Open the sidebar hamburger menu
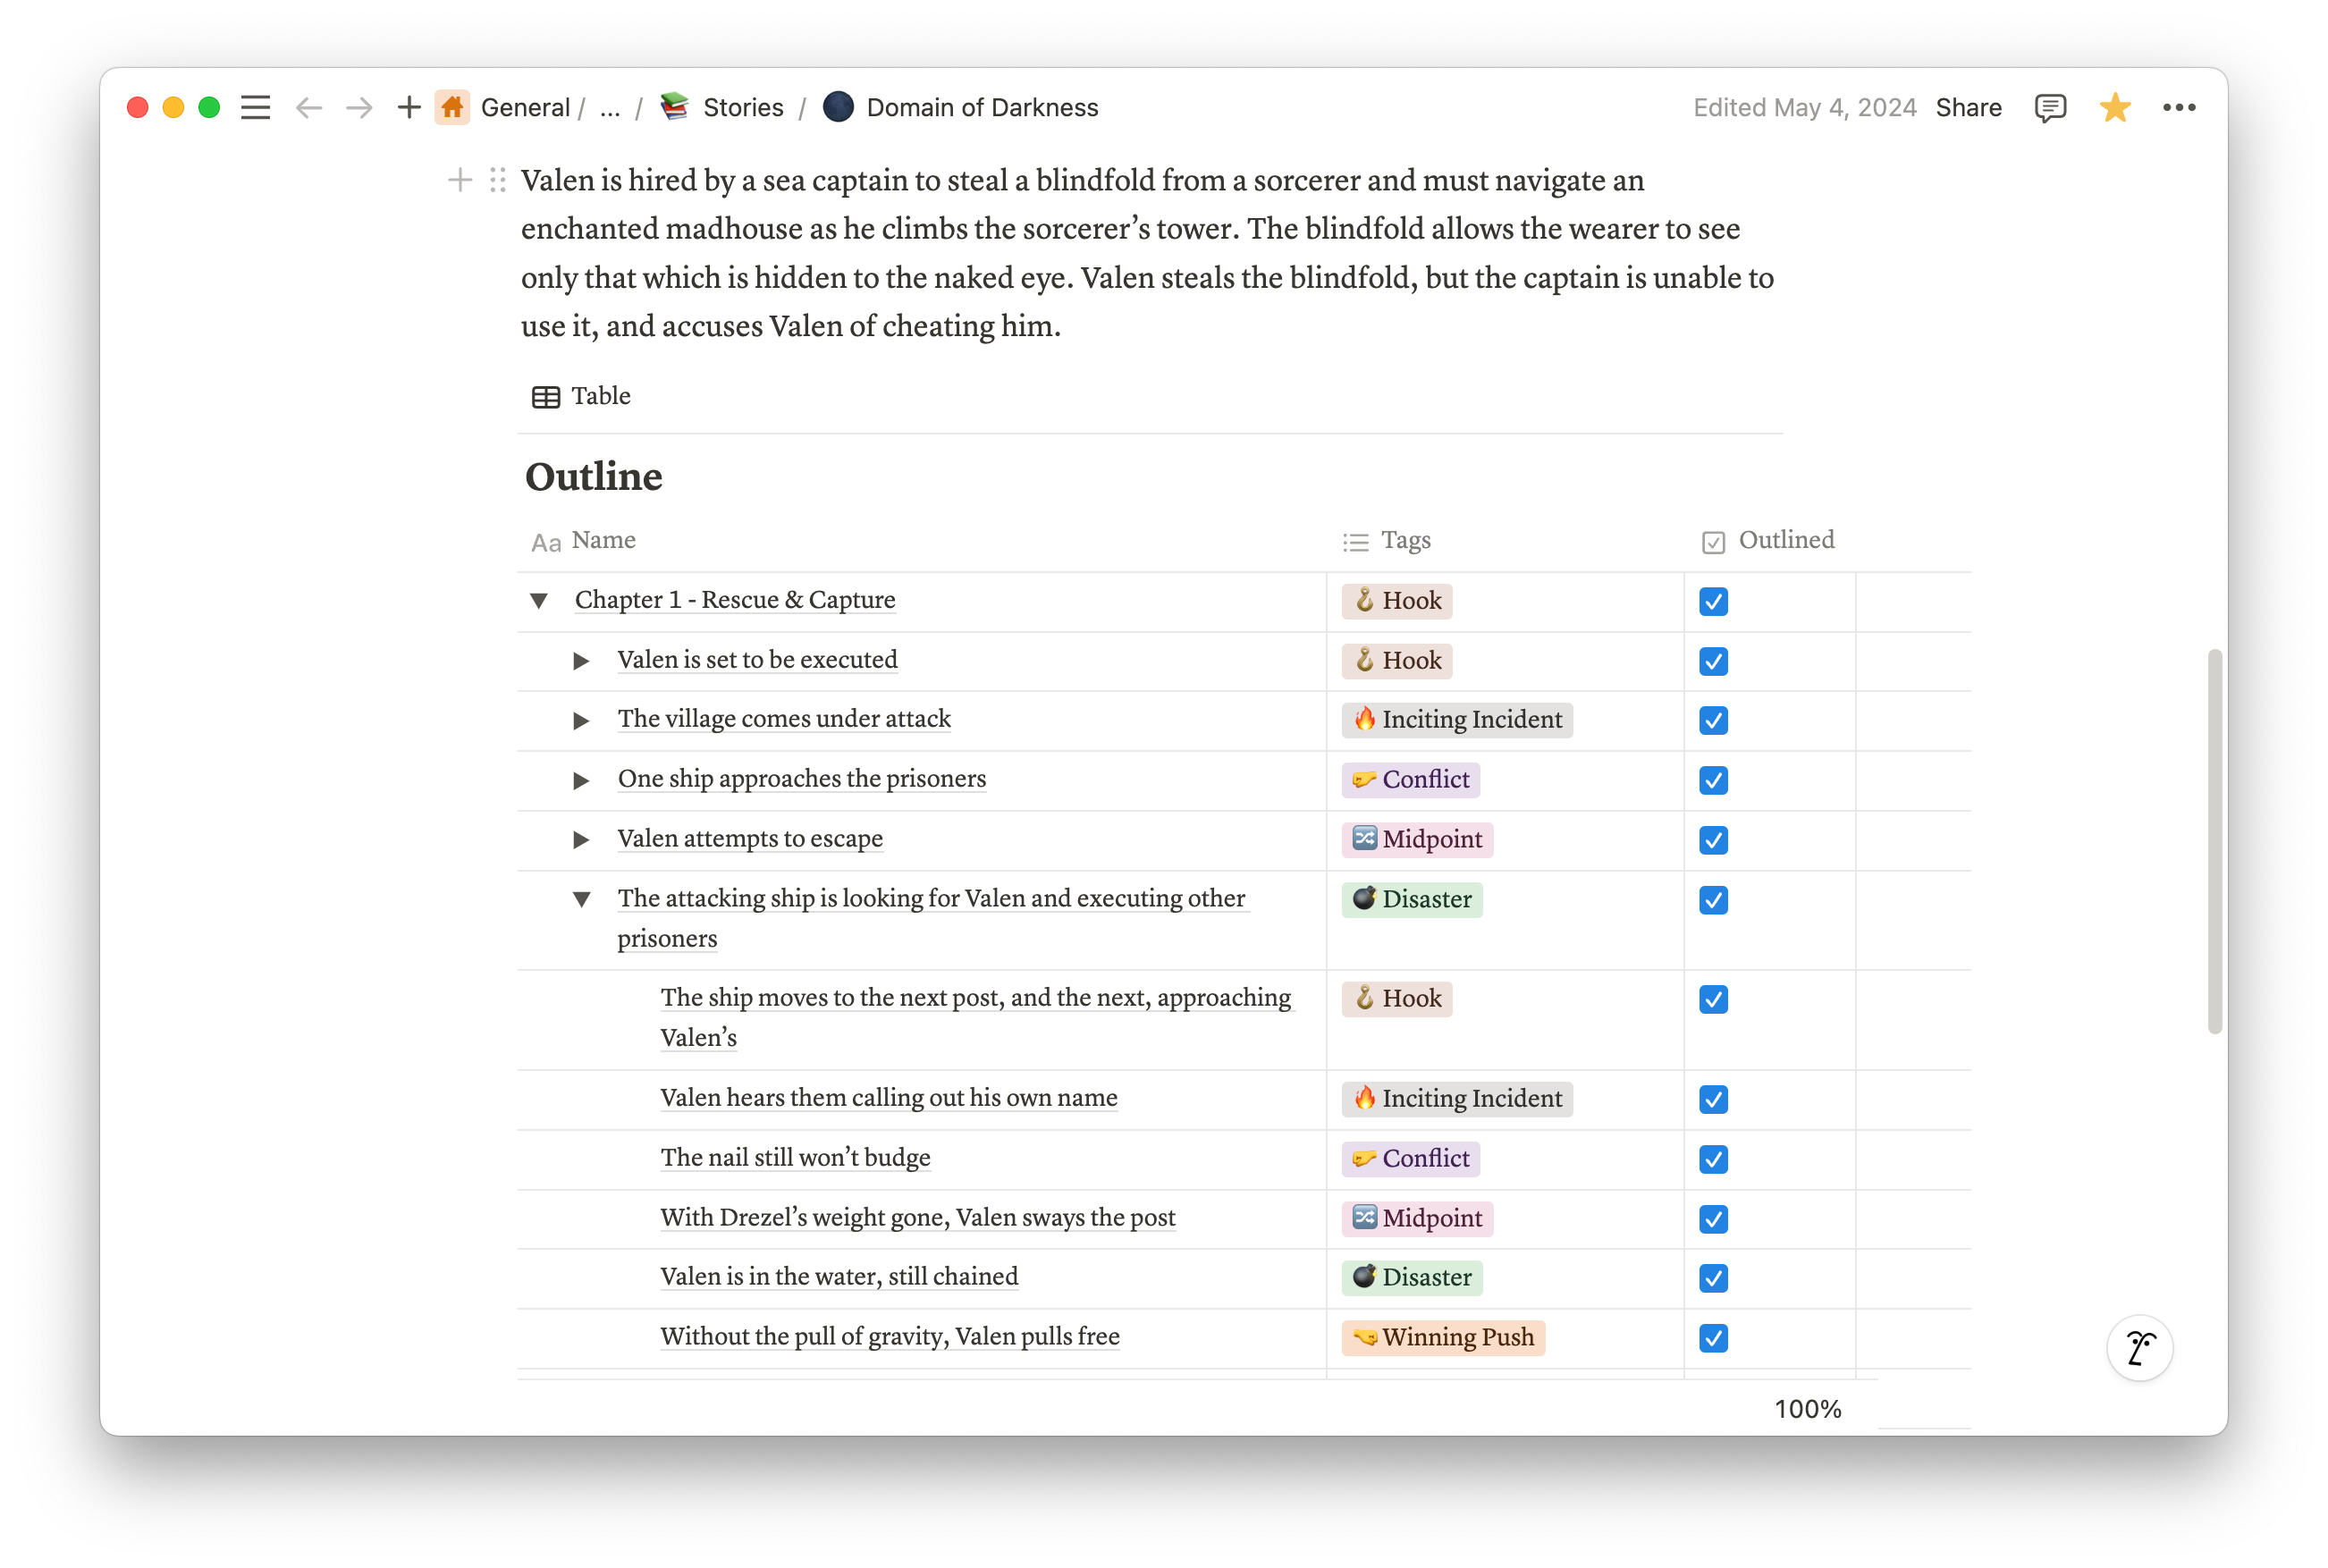This screenshot has width=2328, height=1568. click(255, 107)
